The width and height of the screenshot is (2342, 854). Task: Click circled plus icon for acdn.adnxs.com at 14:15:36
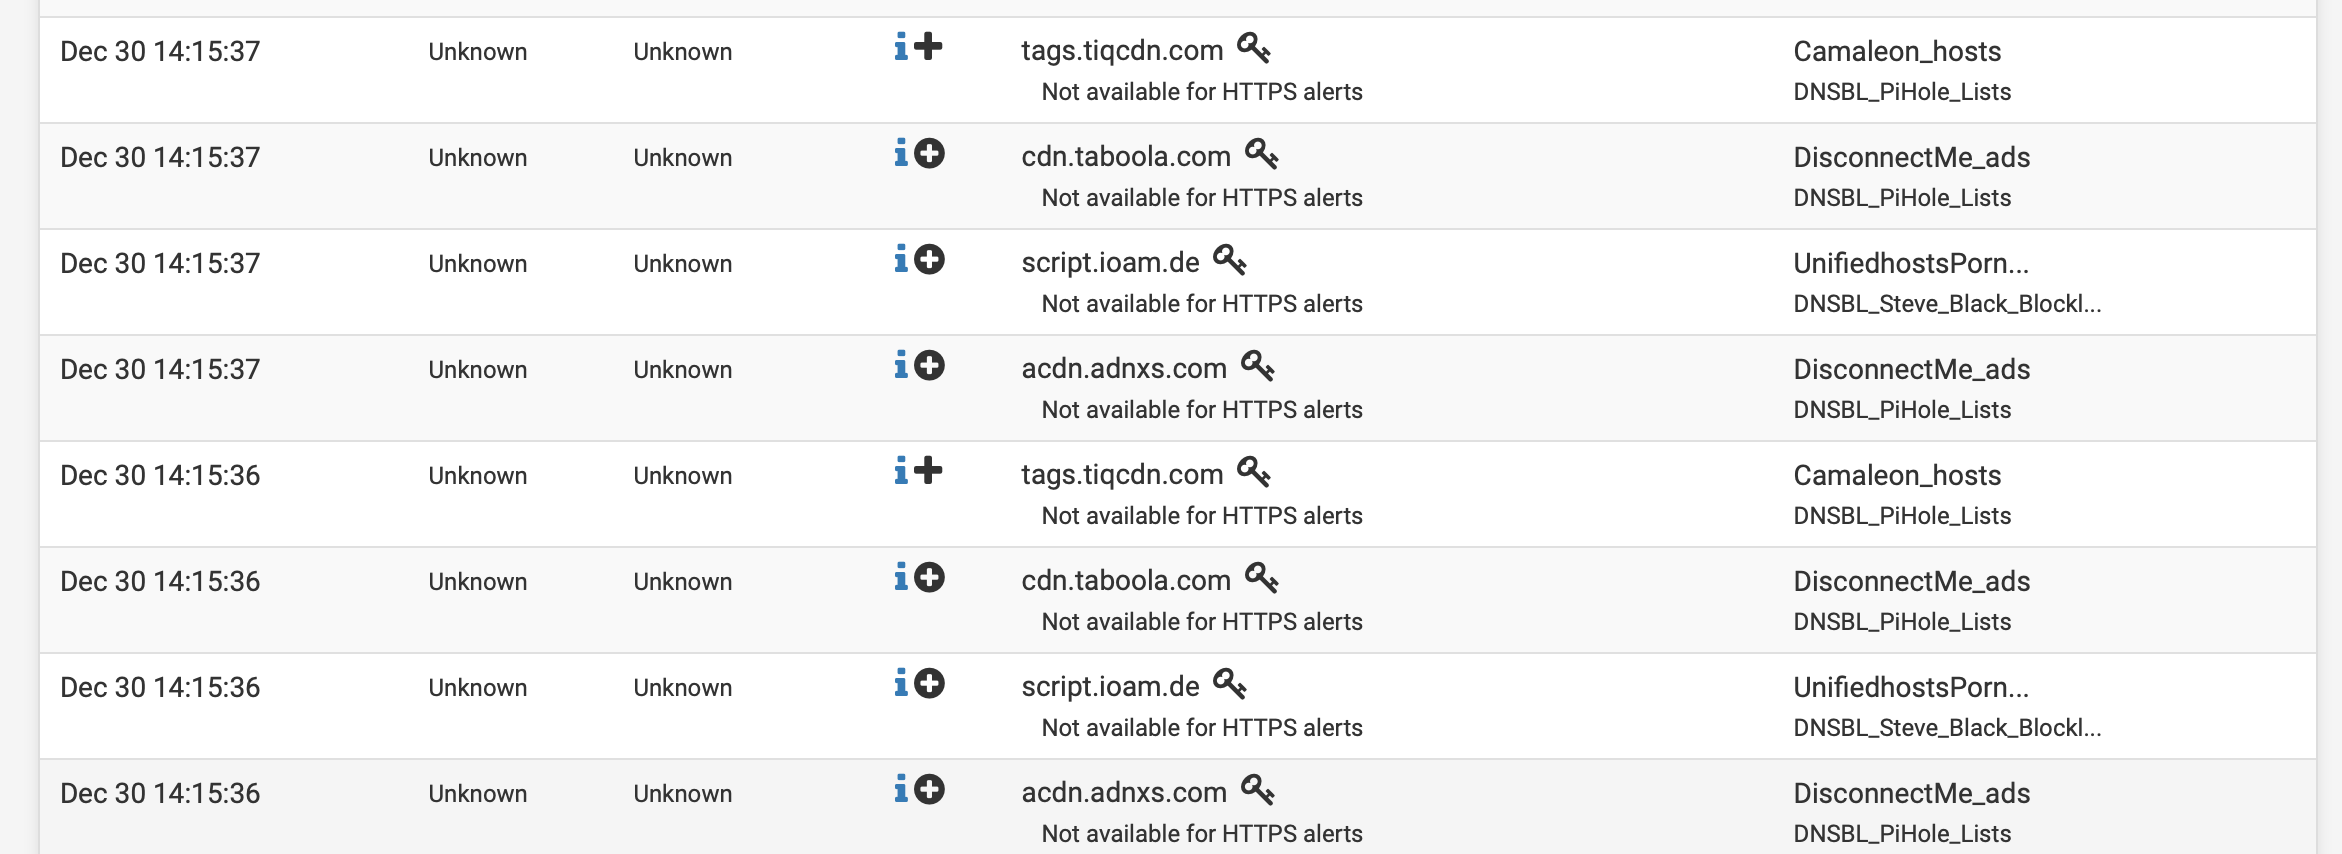tap(930, 789)
